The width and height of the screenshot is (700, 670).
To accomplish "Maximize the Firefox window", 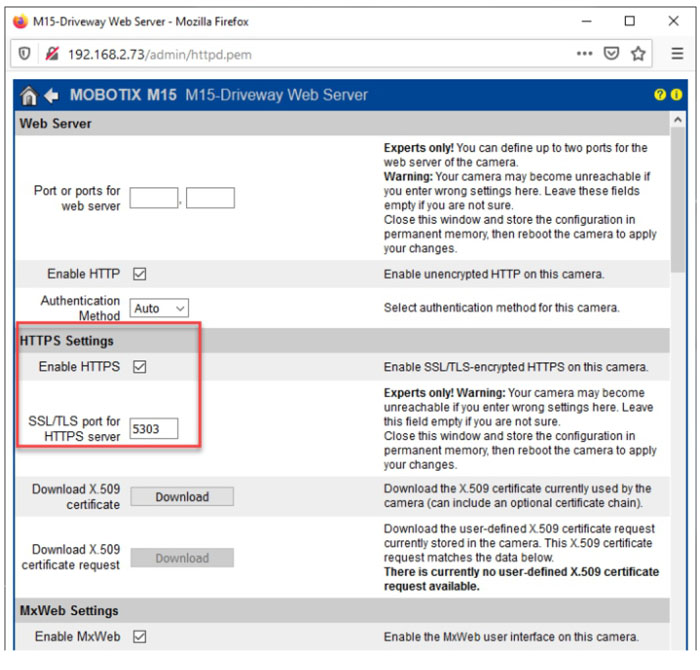I will (629, 21).
